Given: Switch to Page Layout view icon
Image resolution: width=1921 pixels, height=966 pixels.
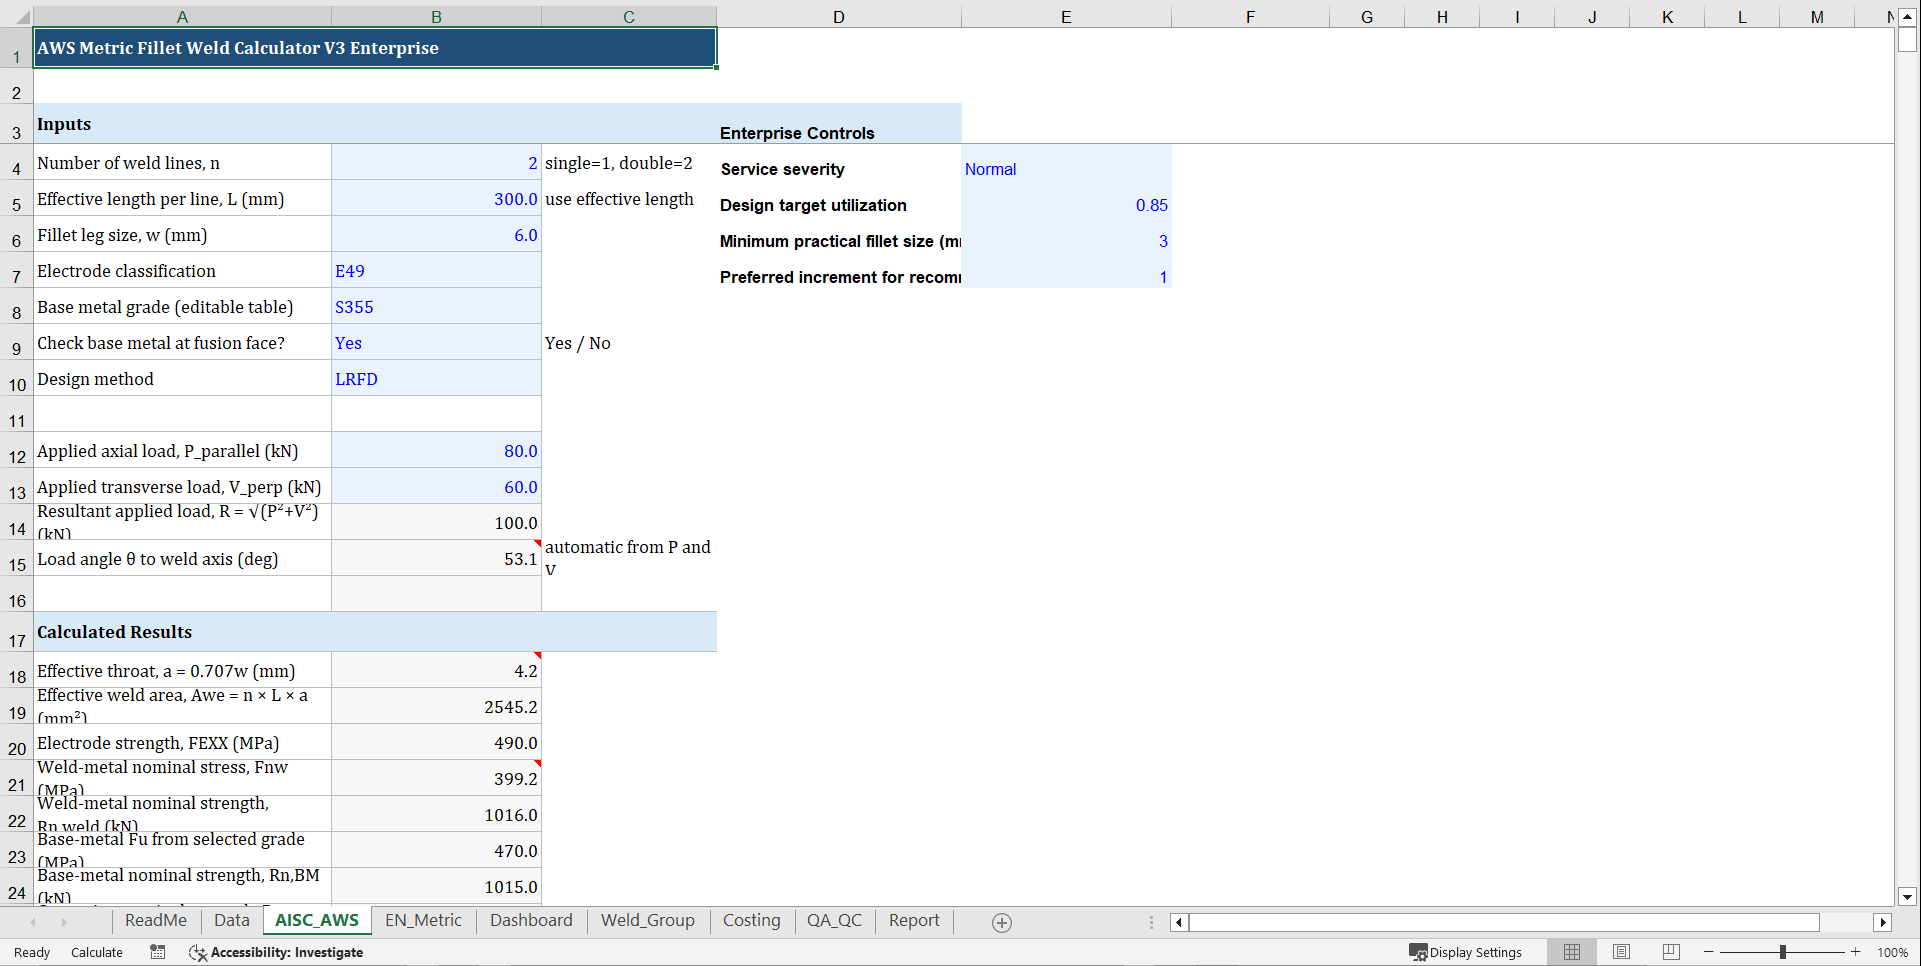Looking at the screenshot, I should 1621,952.
